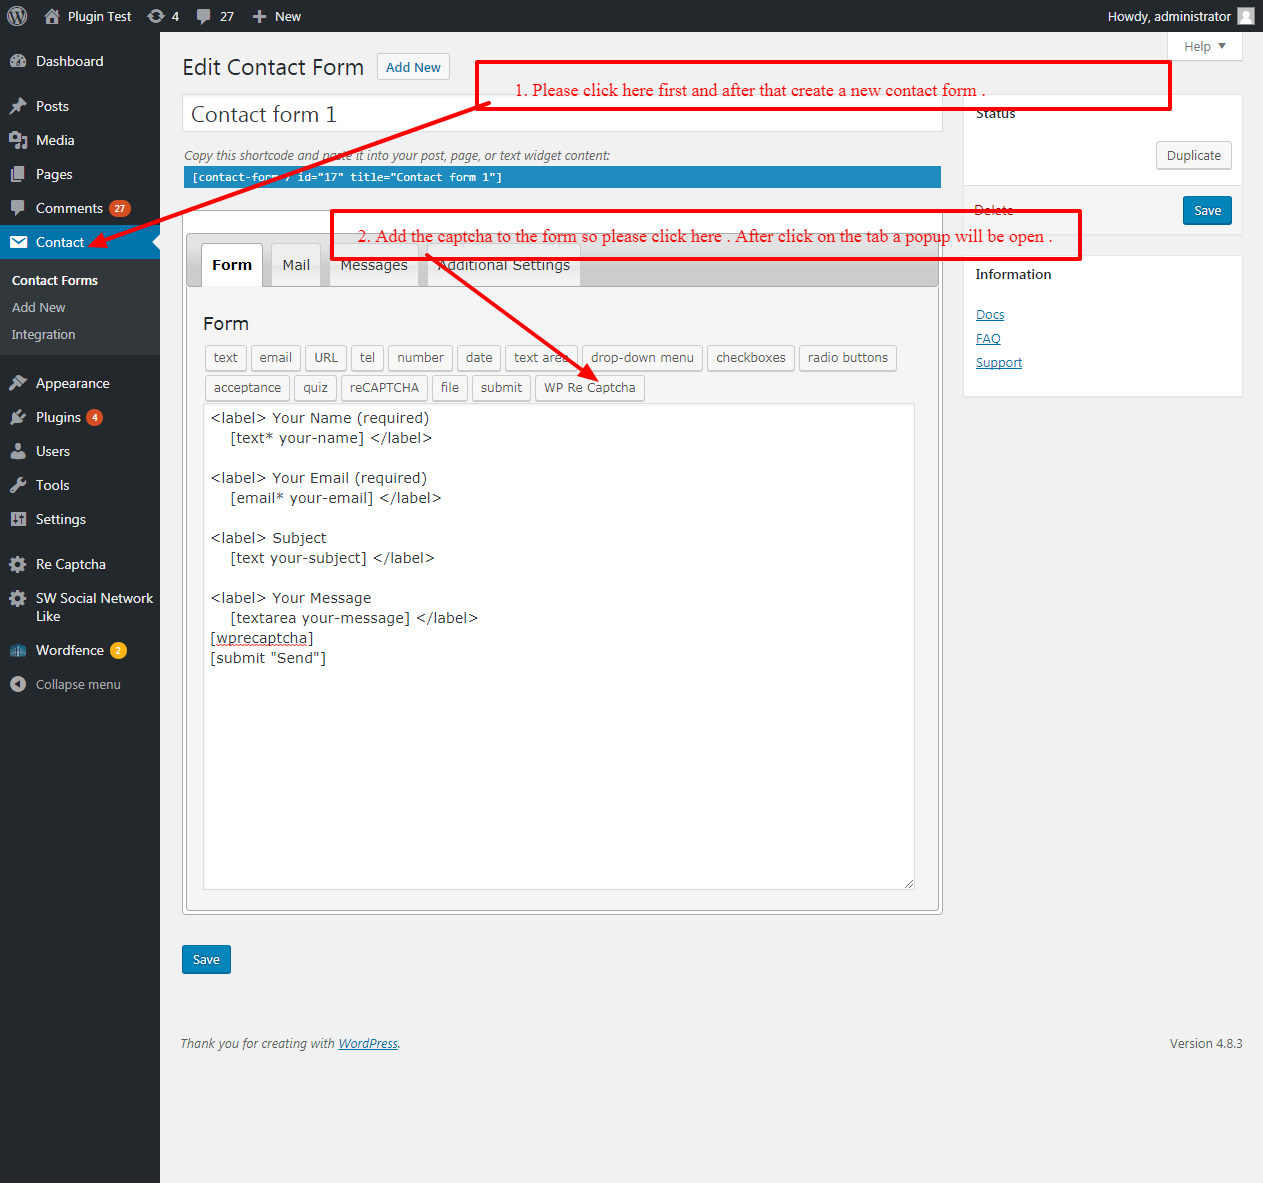Click the Posts pushpin icon

[18, 106]
